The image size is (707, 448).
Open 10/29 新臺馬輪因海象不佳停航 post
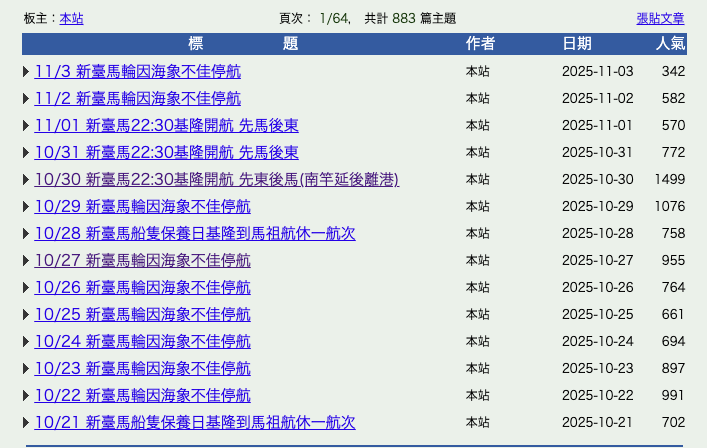pos(142,207)
